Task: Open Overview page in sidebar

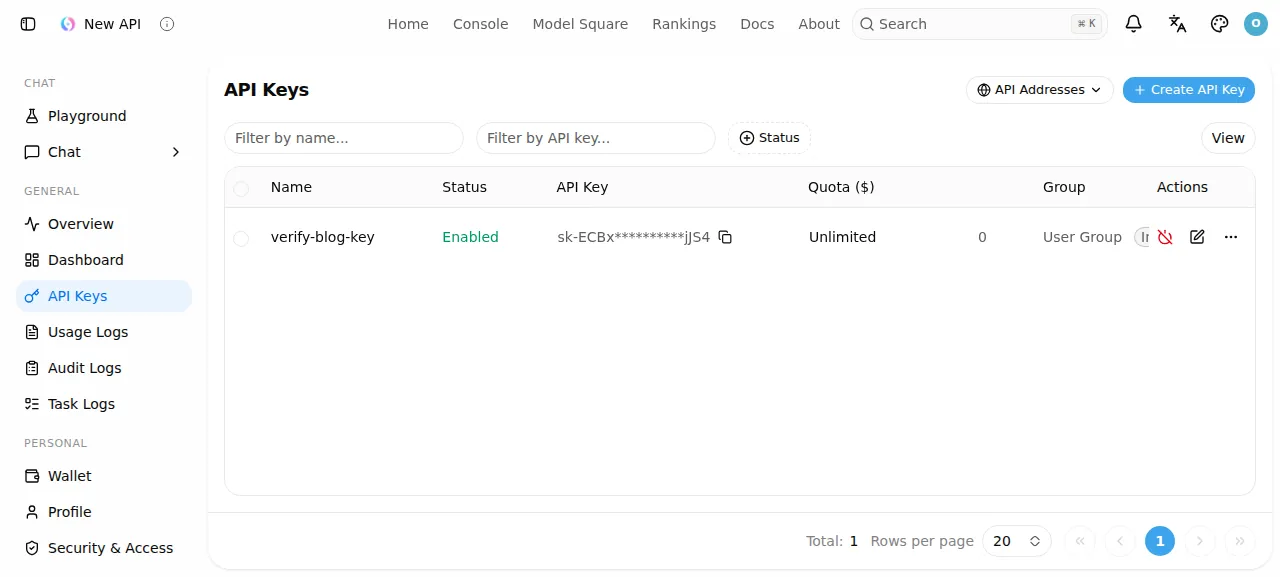Action: click(104, 224)
